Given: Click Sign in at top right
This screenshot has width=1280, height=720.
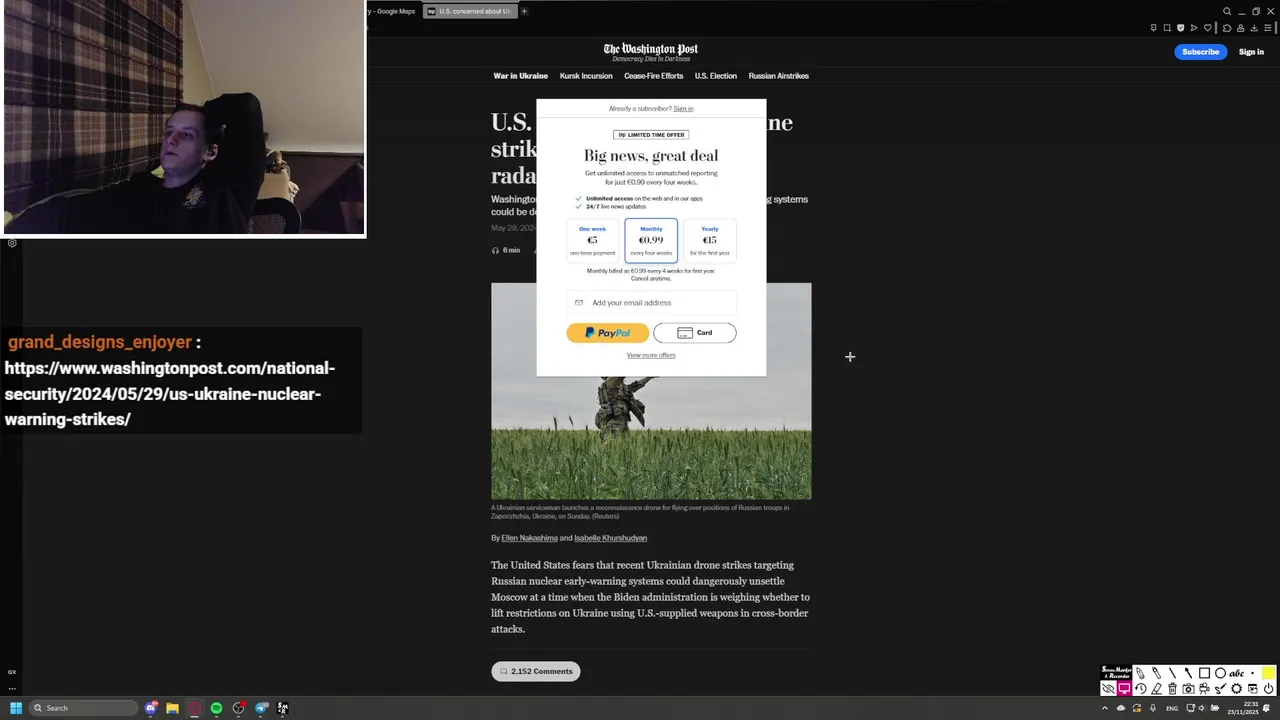Looking at the screenshot, I should [1251, 52].
